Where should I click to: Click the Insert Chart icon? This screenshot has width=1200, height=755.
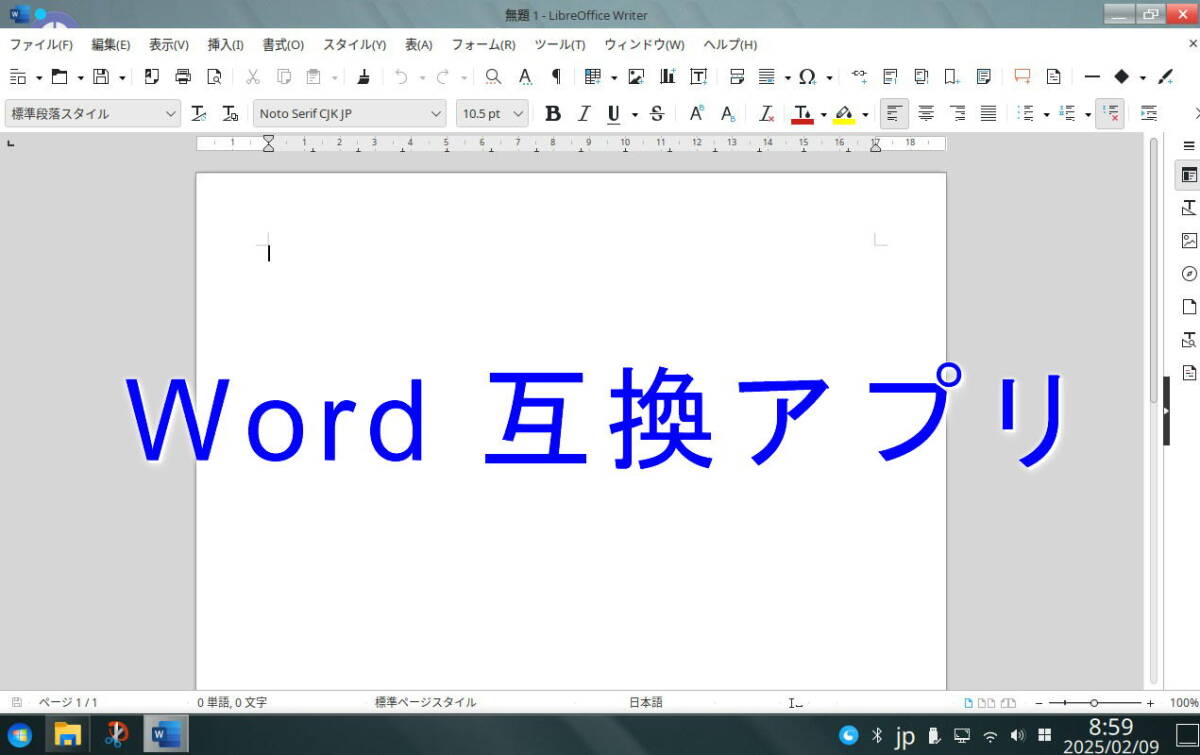[667, 76]
